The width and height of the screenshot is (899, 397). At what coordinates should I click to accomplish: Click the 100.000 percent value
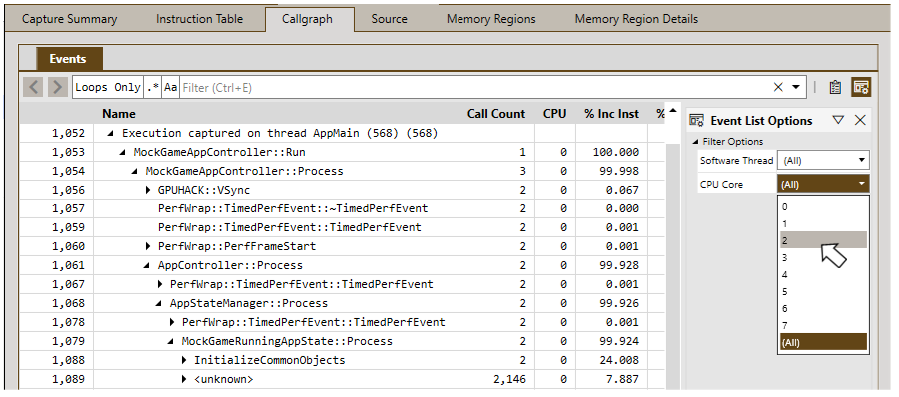pyautogui.click(x=616, y=152)
